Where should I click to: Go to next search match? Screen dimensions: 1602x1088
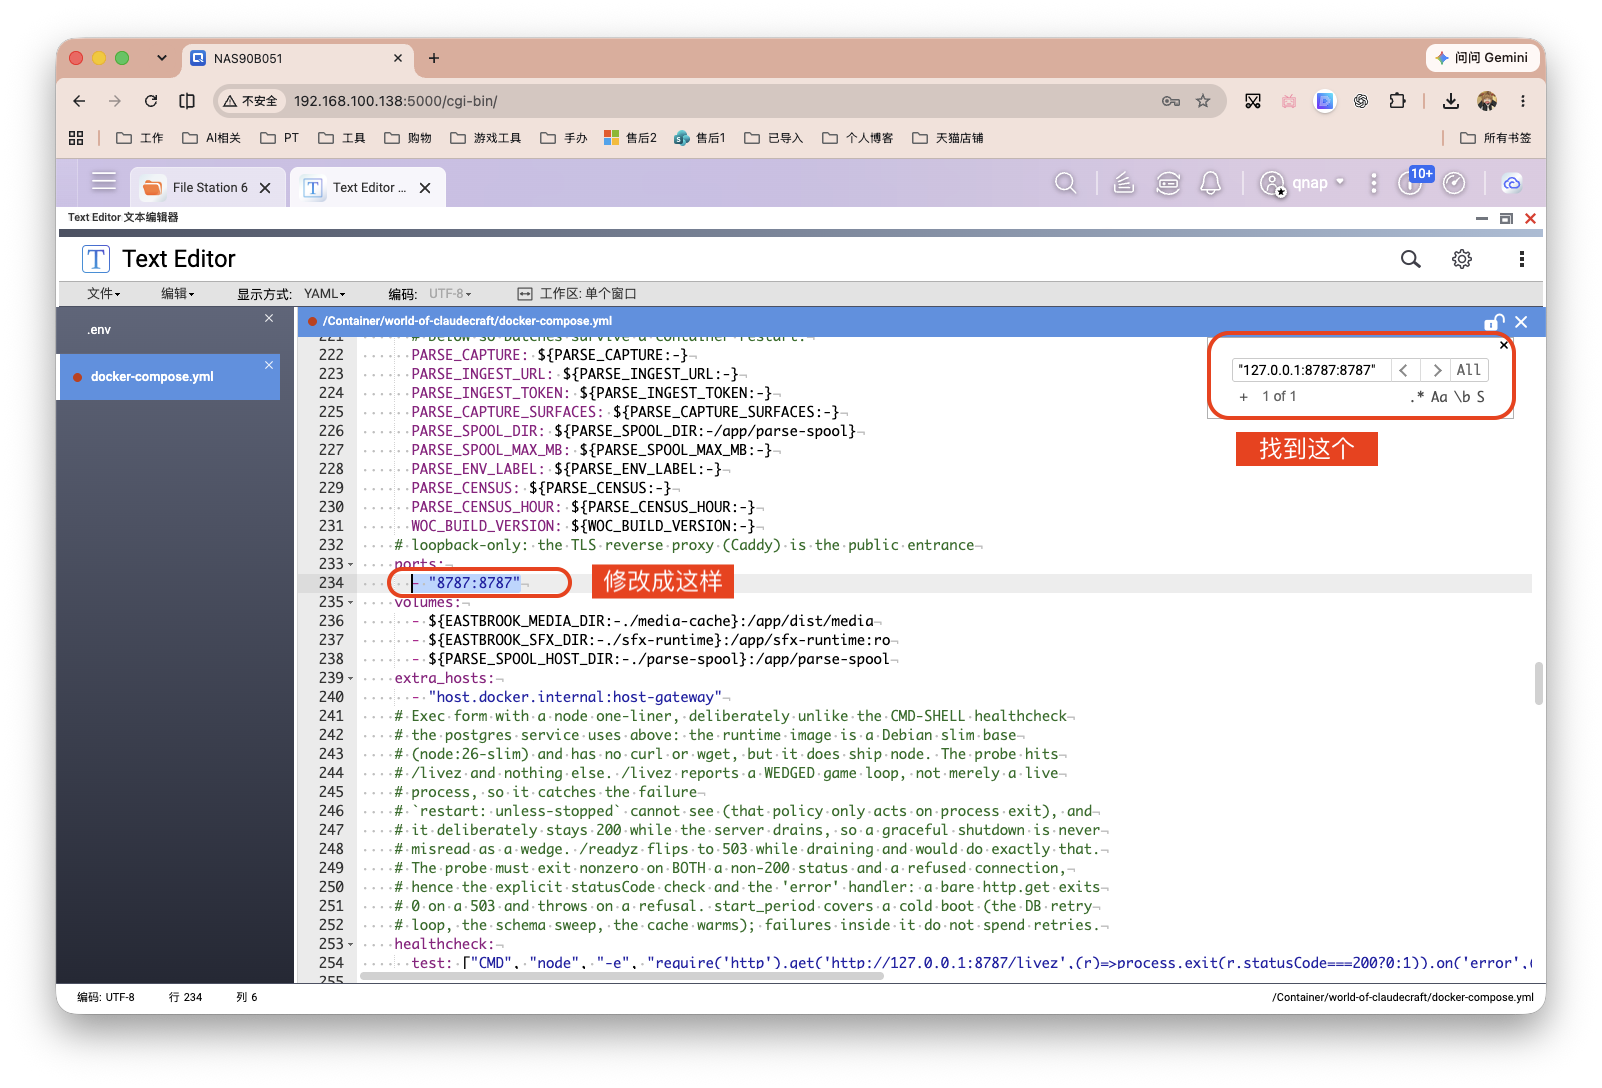click(x=1437, y=370)
